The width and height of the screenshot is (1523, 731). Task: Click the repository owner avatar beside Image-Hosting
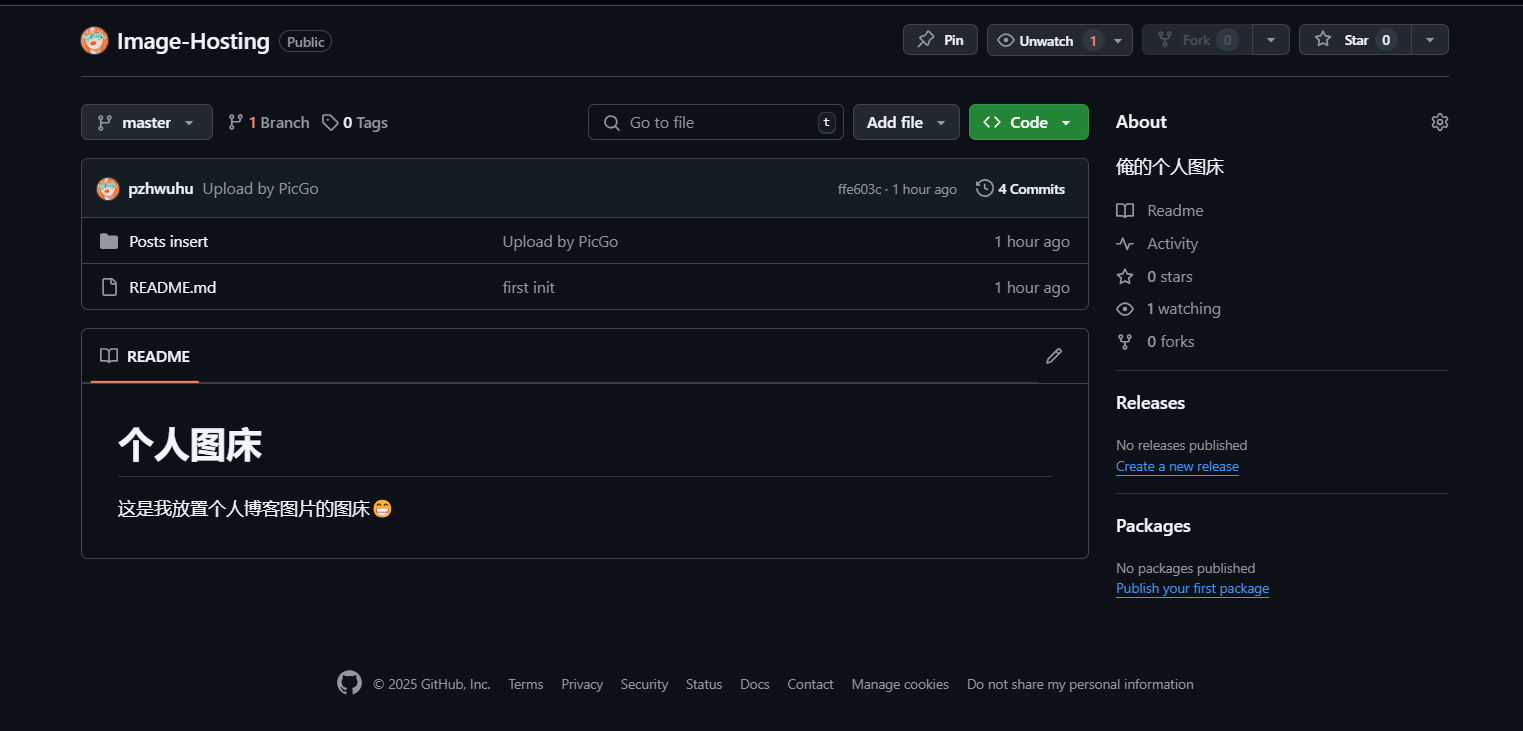click(94, 41)
